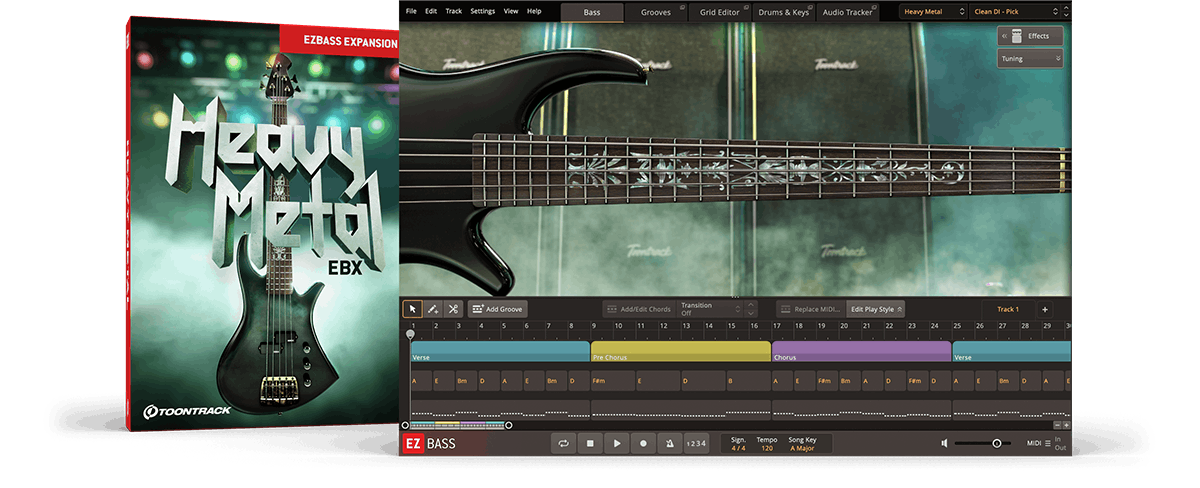Detach Audio Tracker with pop-out icon

(x=874, y=7)
